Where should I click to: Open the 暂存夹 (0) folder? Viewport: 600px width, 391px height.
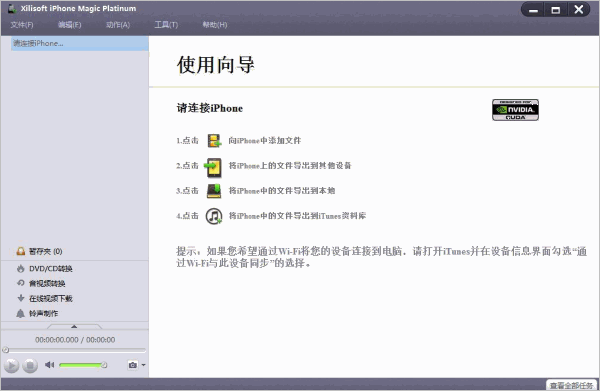tap(39, 251)
